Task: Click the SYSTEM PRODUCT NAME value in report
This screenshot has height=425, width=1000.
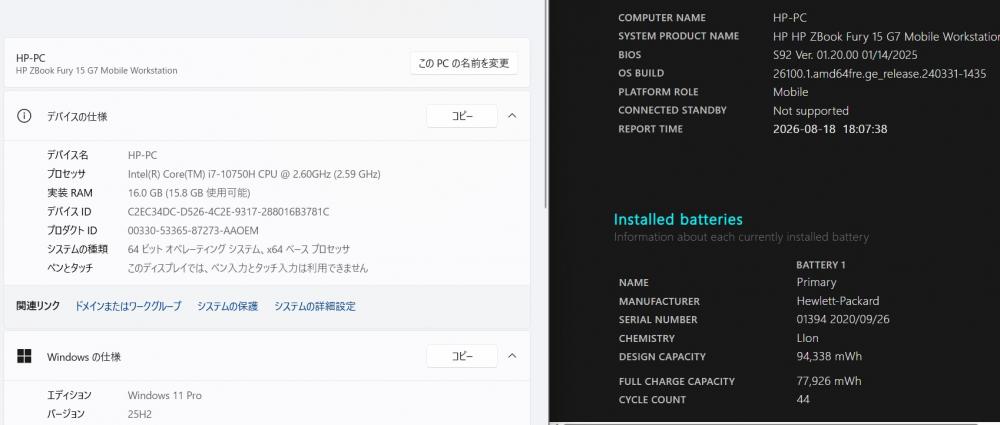Action: coord(886,36)
